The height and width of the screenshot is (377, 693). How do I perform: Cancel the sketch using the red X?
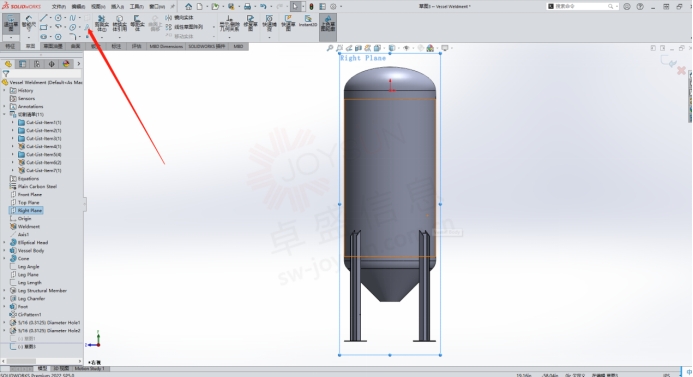click(682, 70)
